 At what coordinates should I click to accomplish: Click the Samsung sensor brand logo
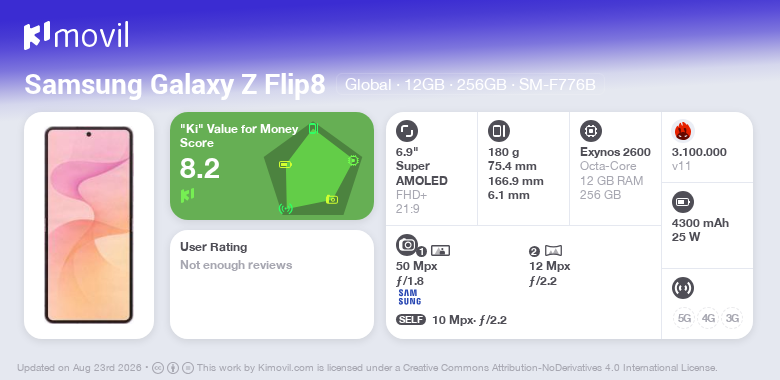point(409,297)
